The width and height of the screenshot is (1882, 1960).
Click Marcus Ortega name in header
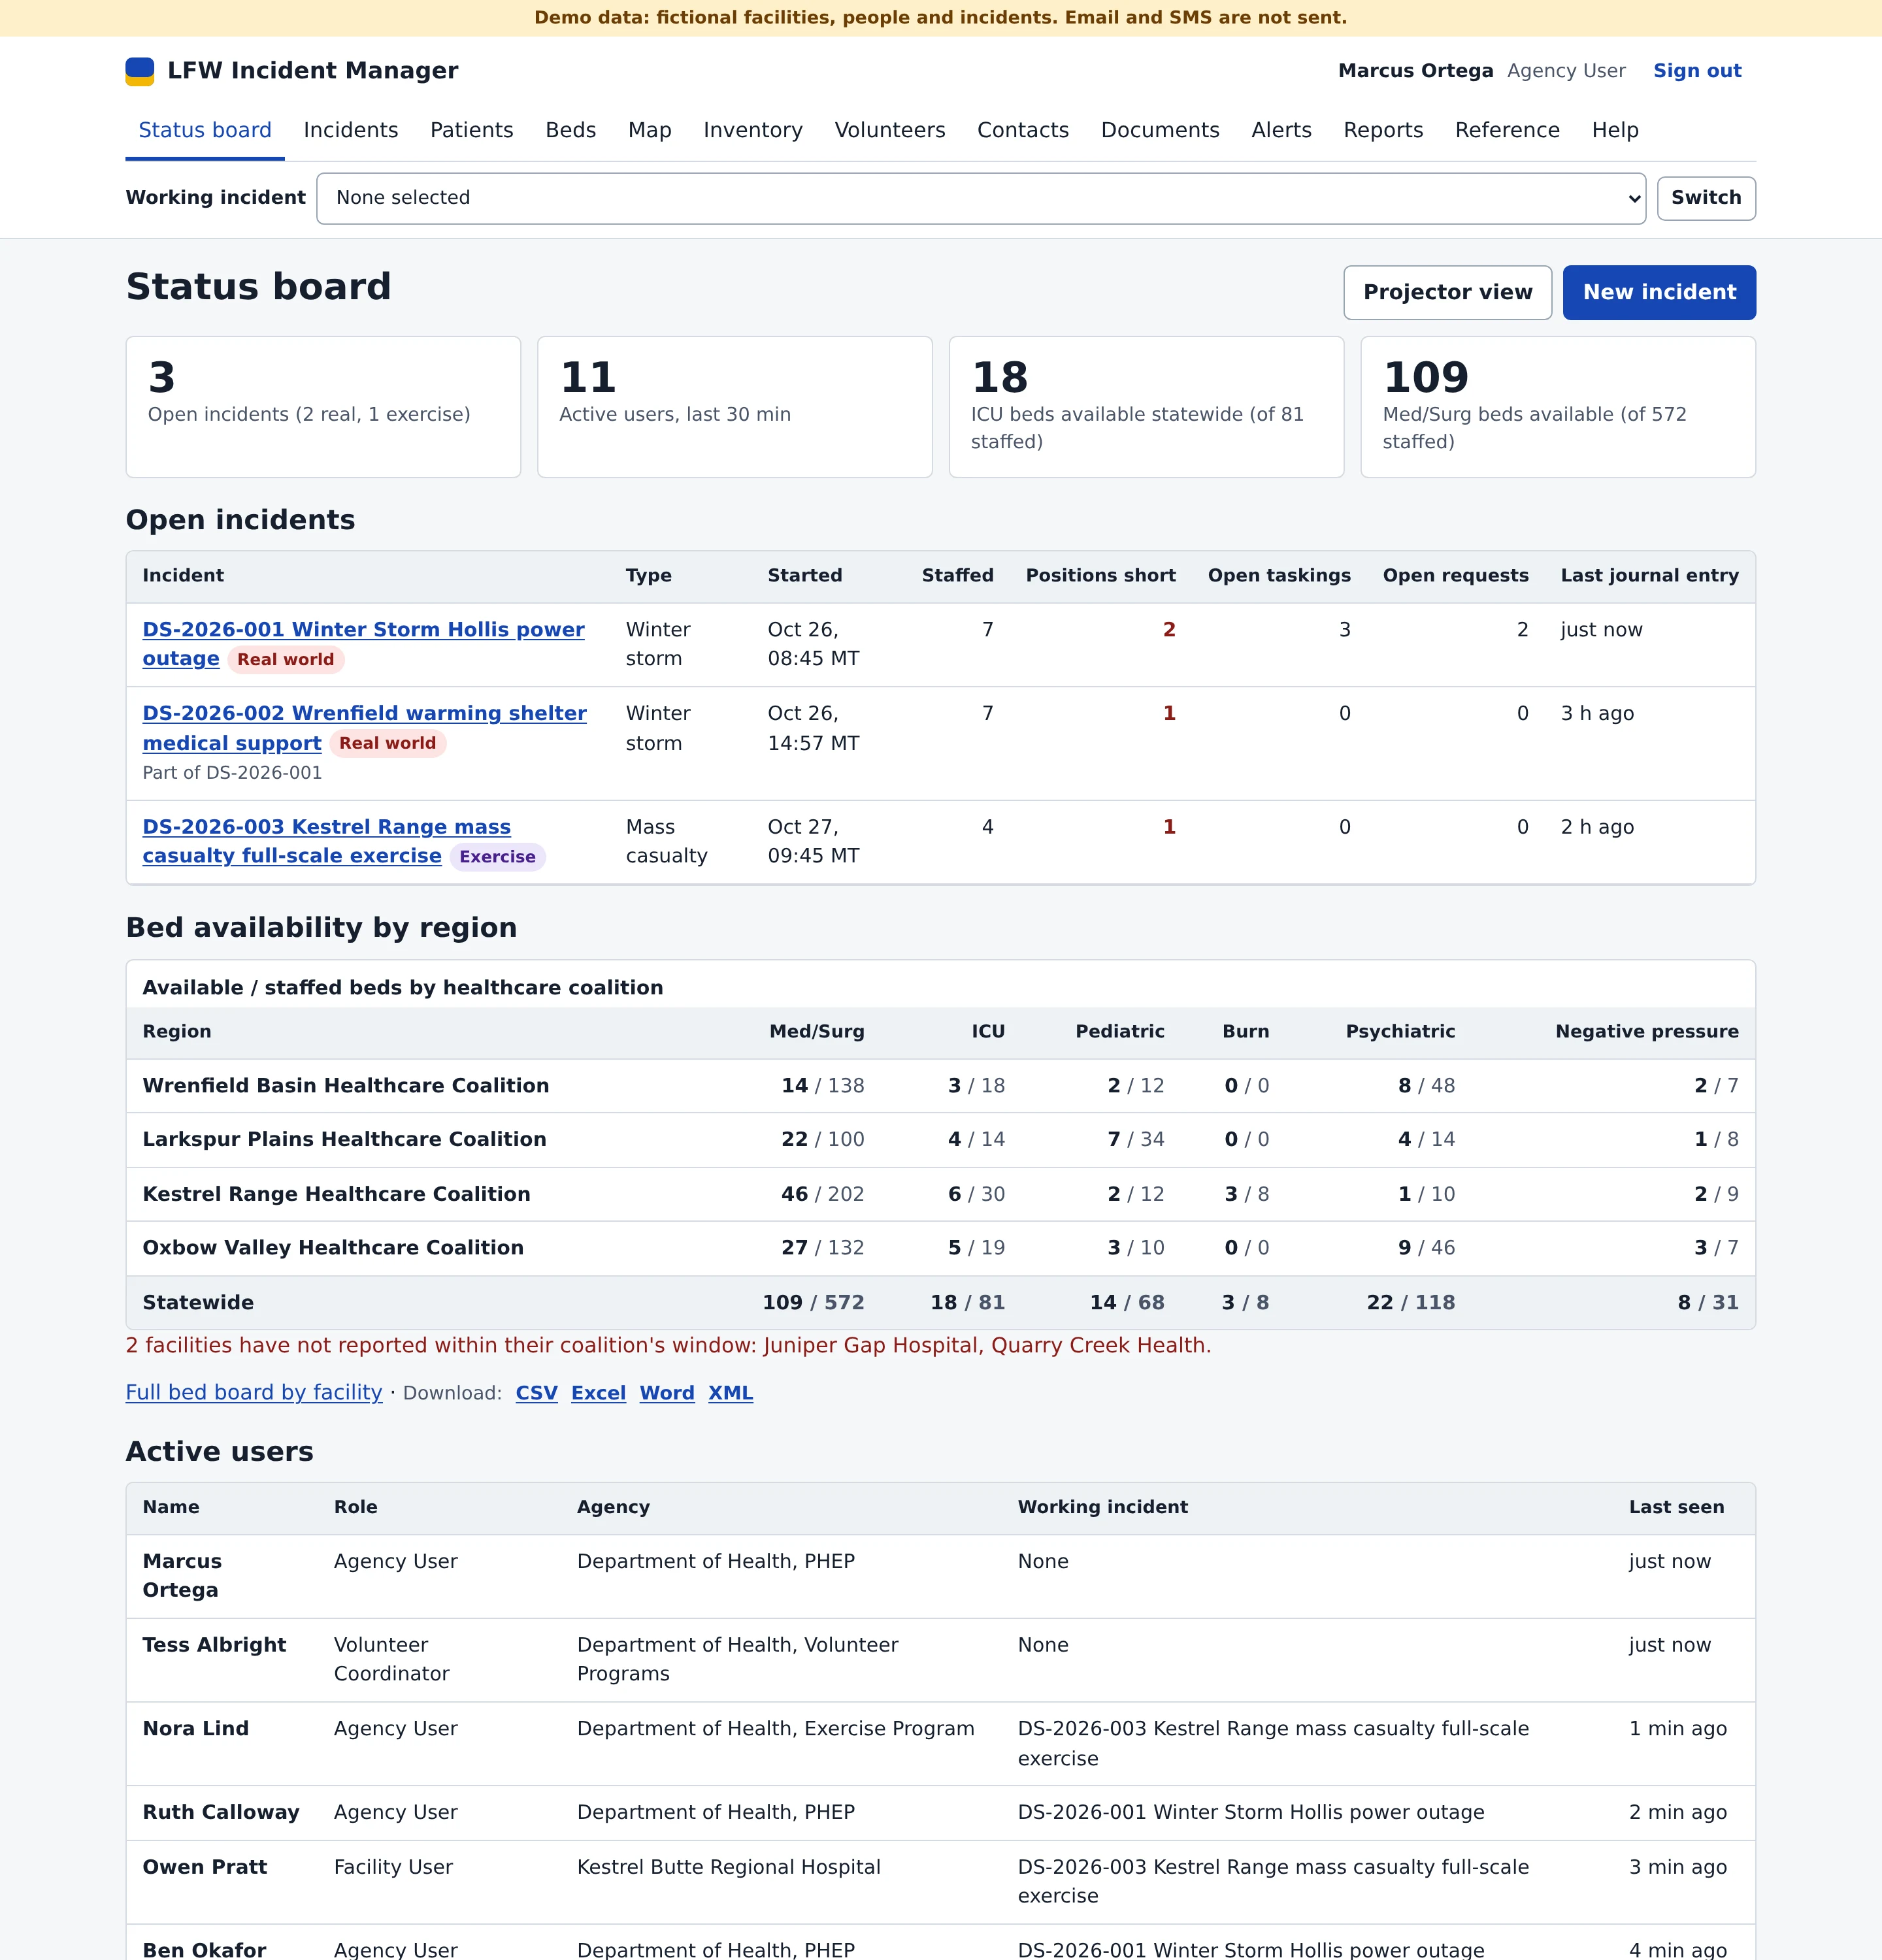[1415, 71]
